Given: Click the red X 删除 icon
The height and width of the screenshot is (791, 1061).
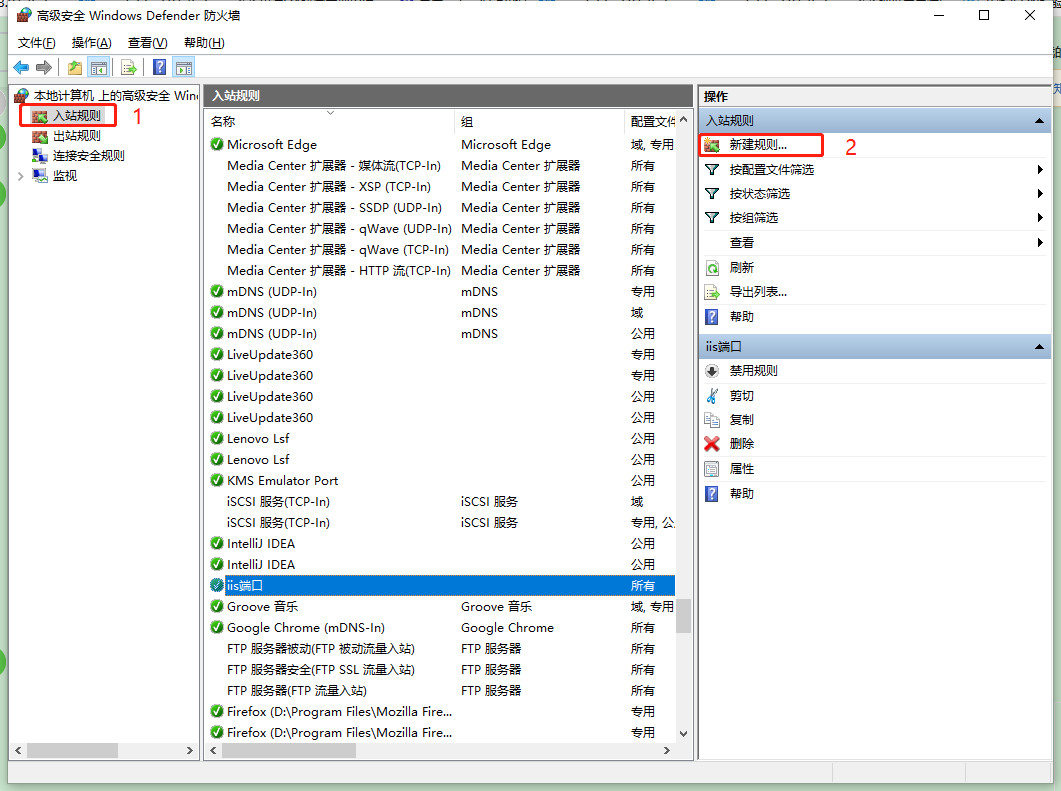Looking at the screenshot, I should point(712,444).
